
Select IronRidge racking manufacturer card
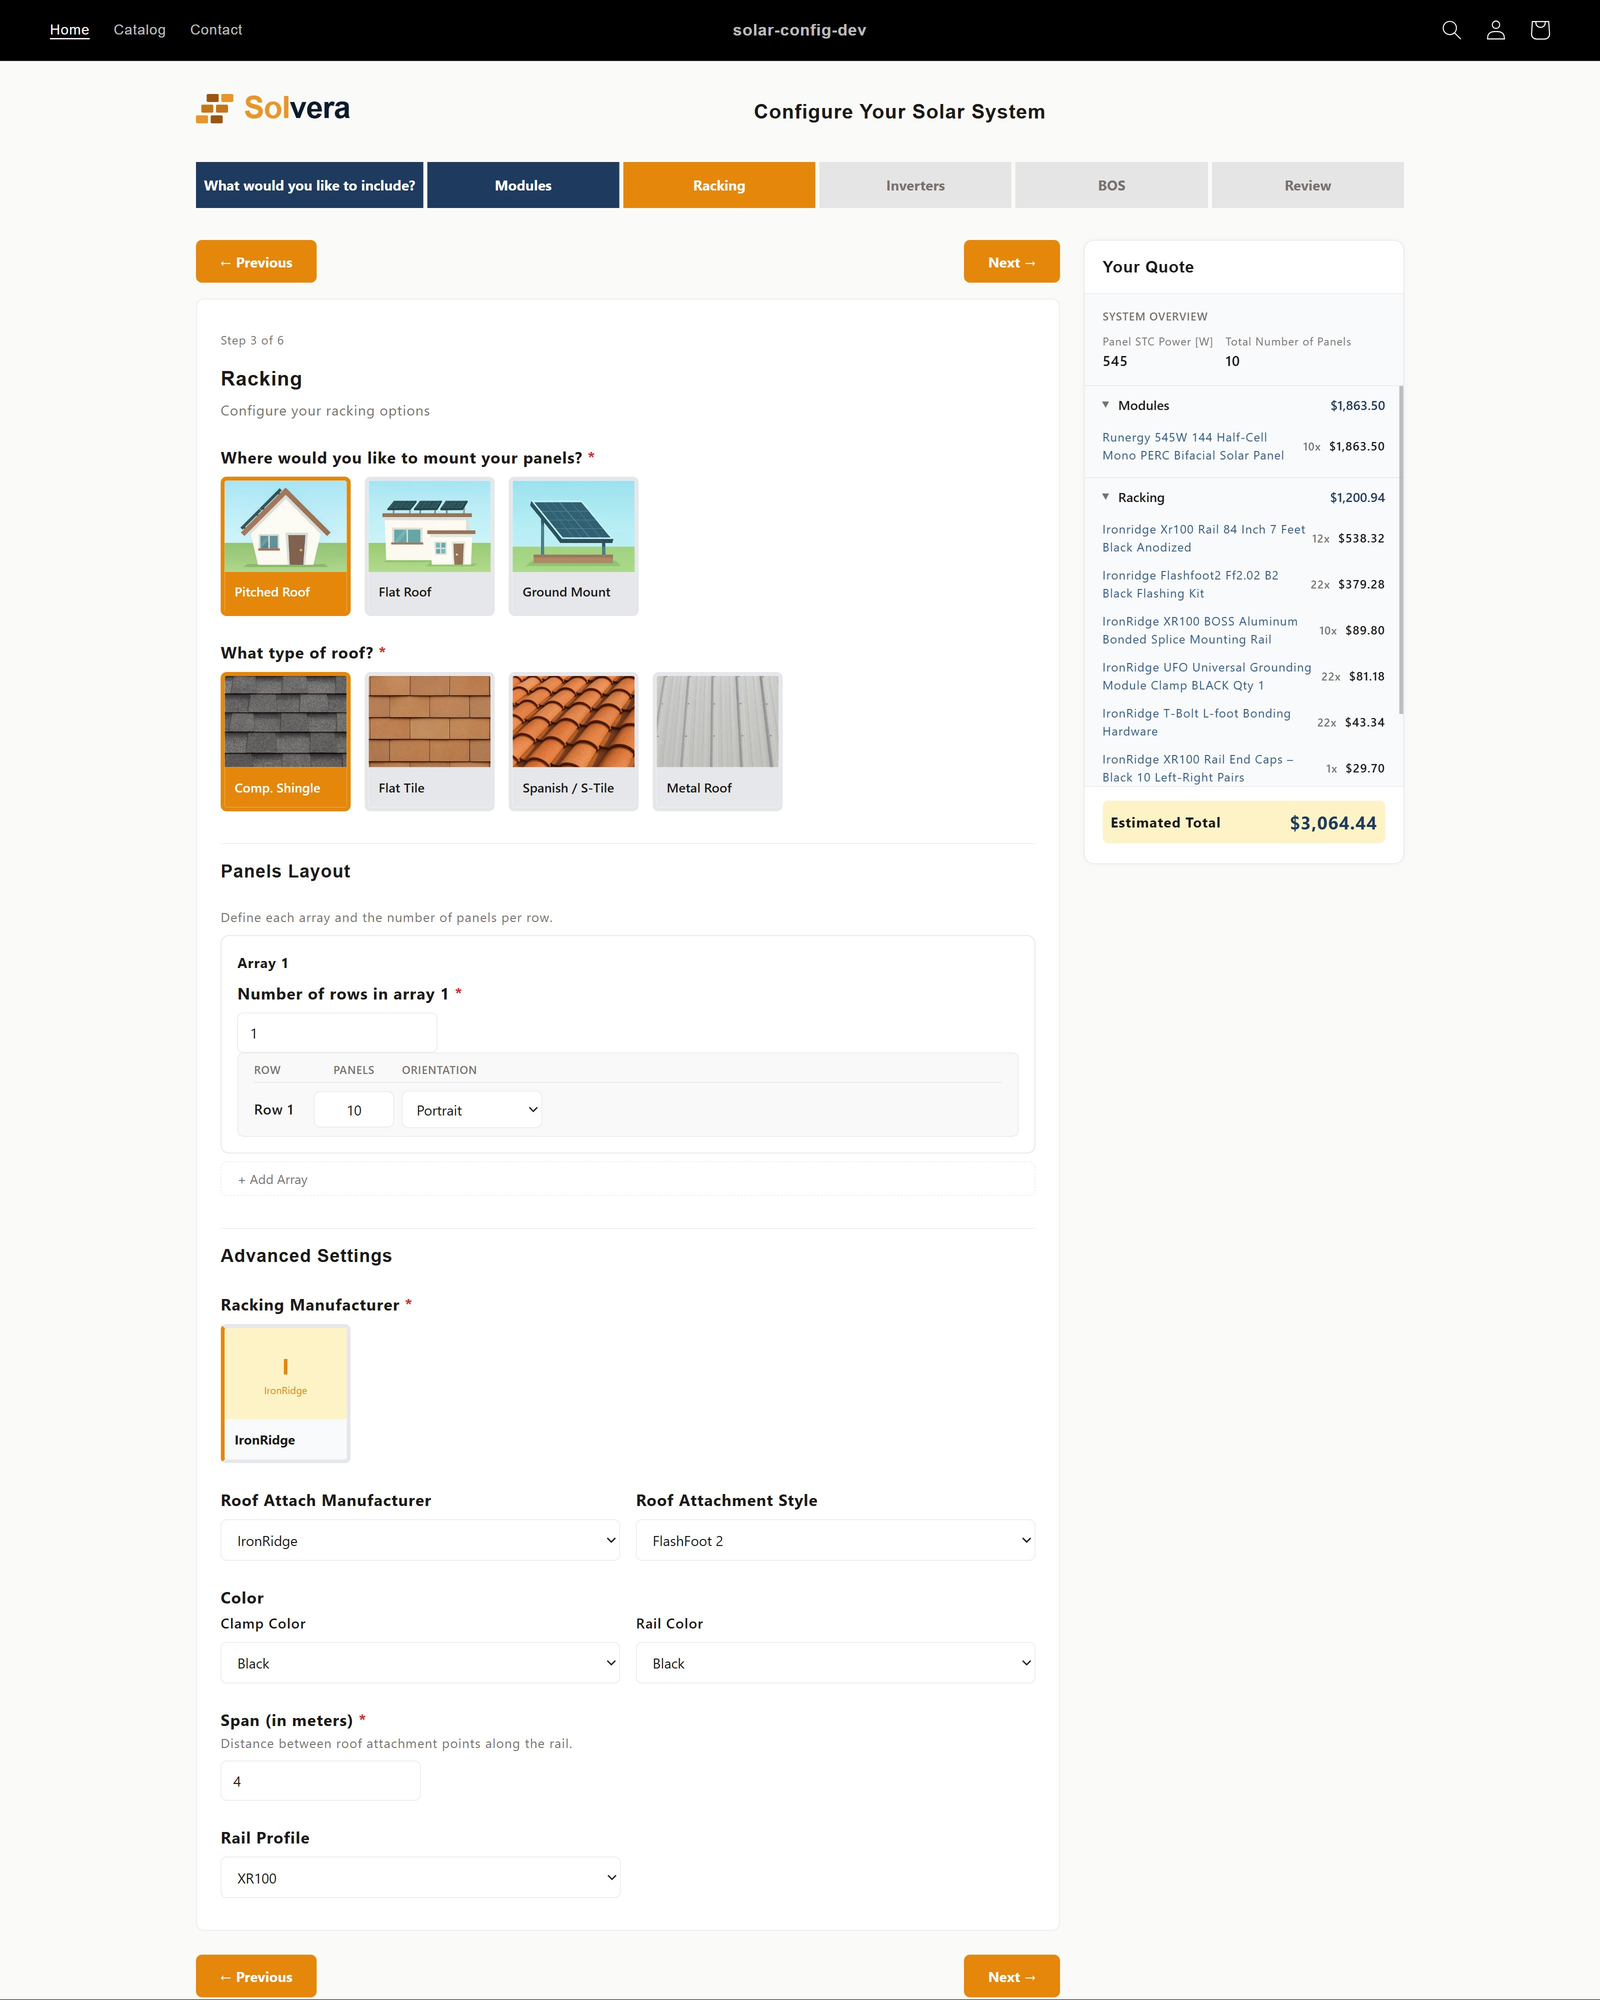[x=286, y=1393]
